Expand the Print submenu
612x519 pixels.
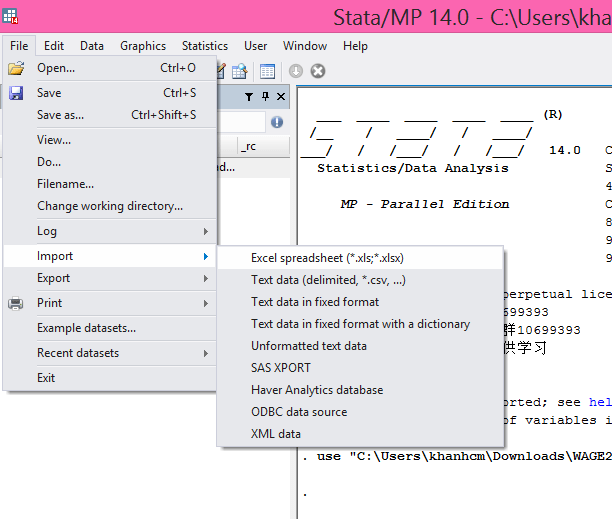[110, 303]
